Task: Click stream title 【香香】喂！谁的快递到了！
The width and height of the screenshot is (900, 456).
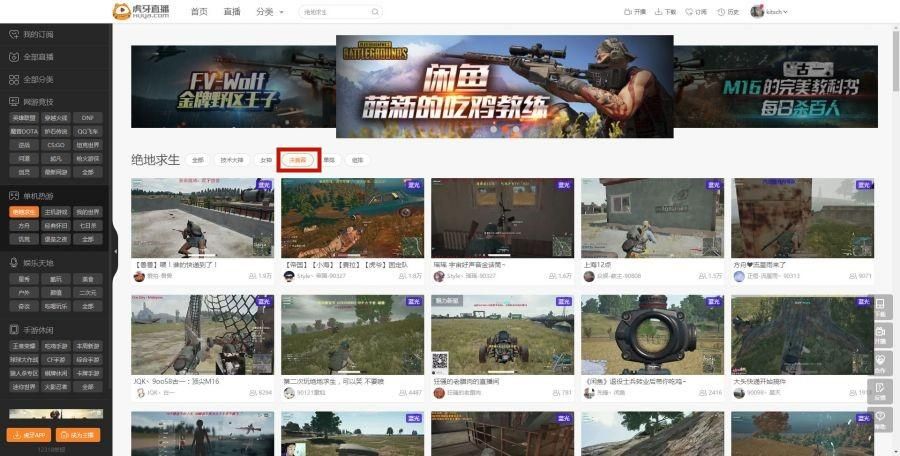Action: tap(176, 265)
